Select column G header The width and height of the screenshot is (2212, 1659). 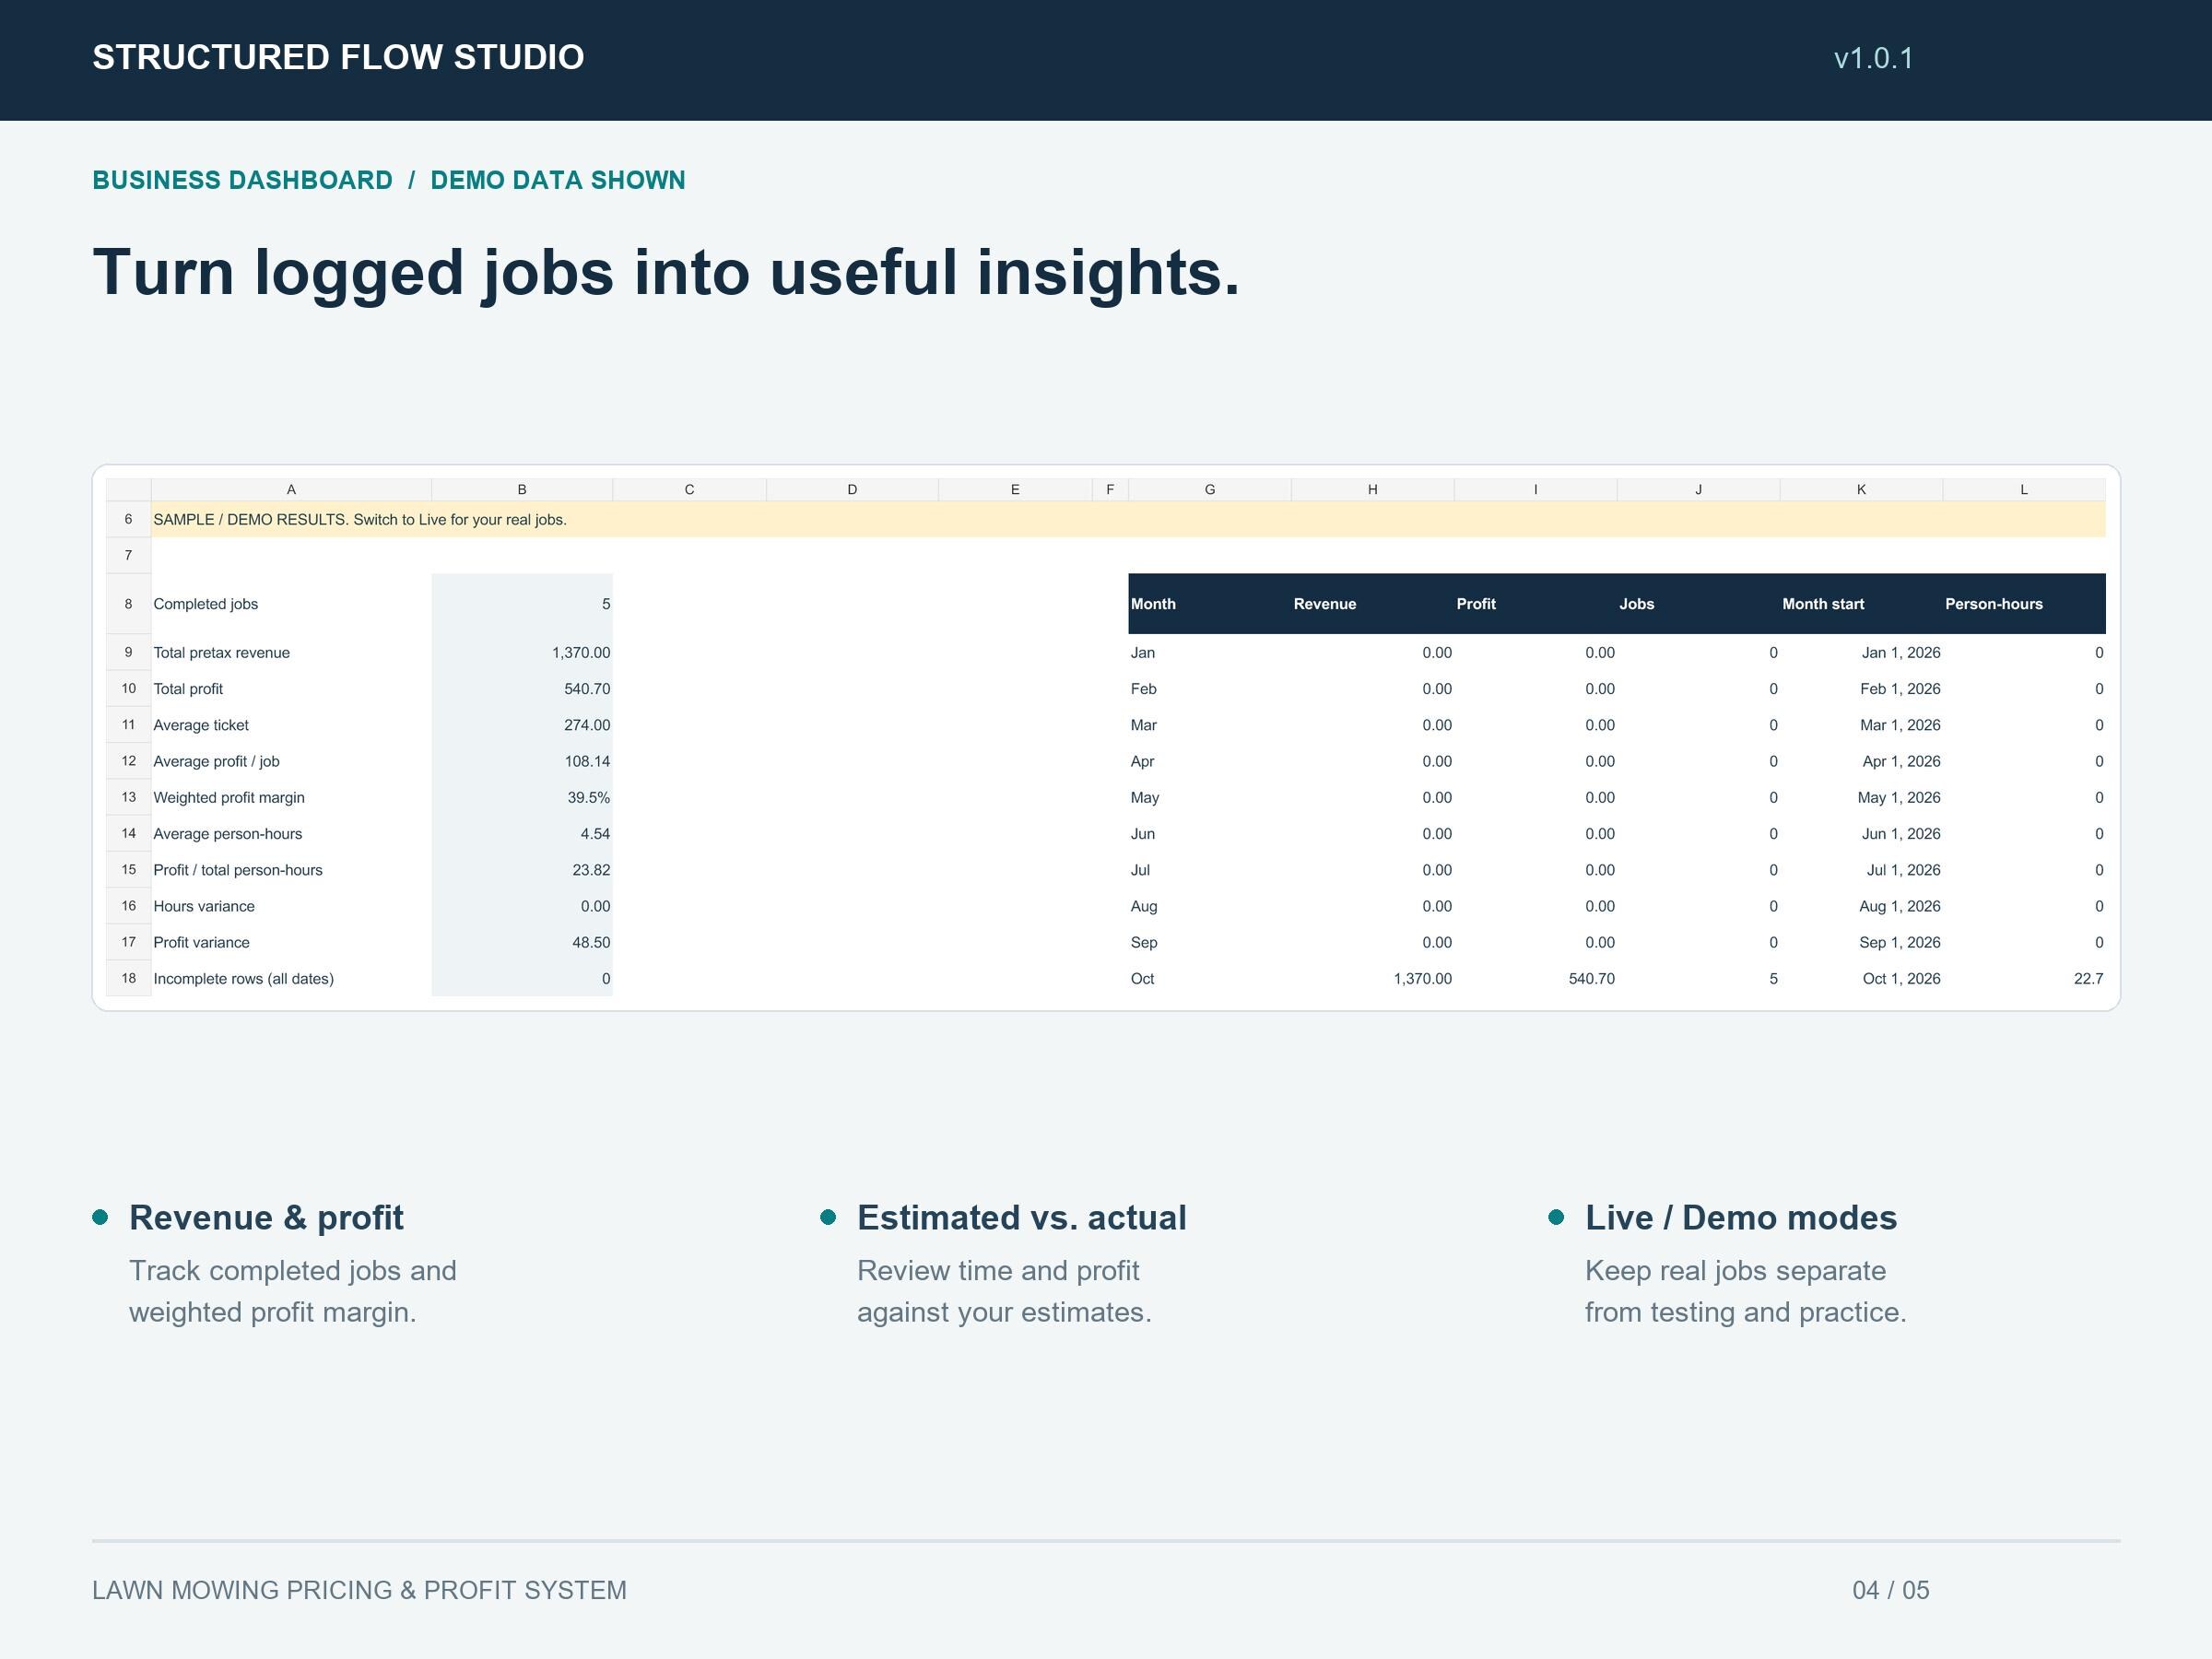1210,490
